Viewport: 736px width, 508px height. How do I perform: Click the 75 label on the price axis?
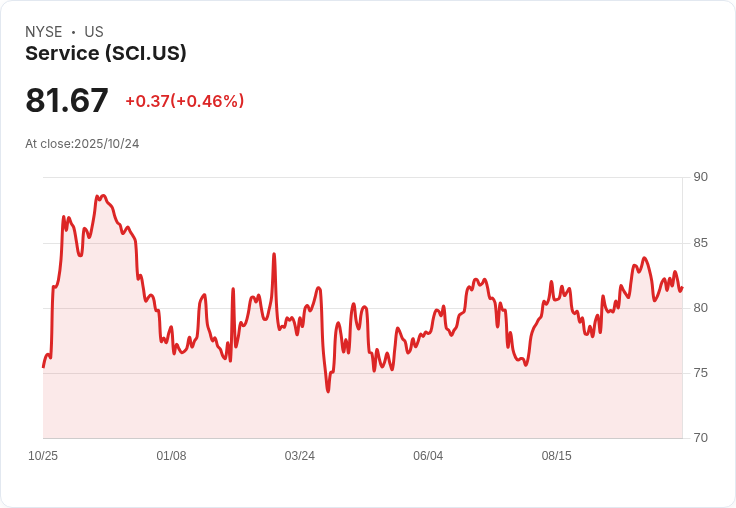click(x=700, y=373)
